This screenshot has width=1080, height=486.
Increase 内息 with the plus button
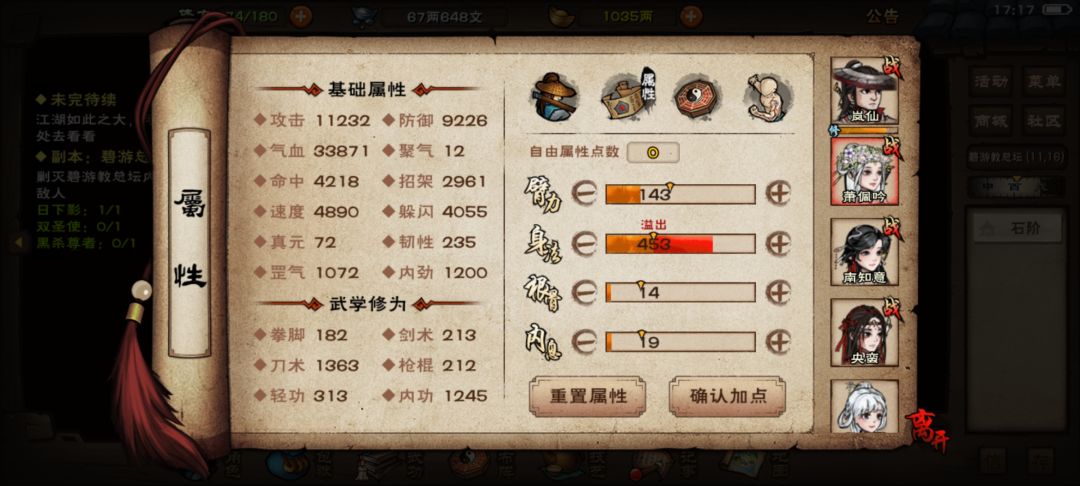pos(778,341)
